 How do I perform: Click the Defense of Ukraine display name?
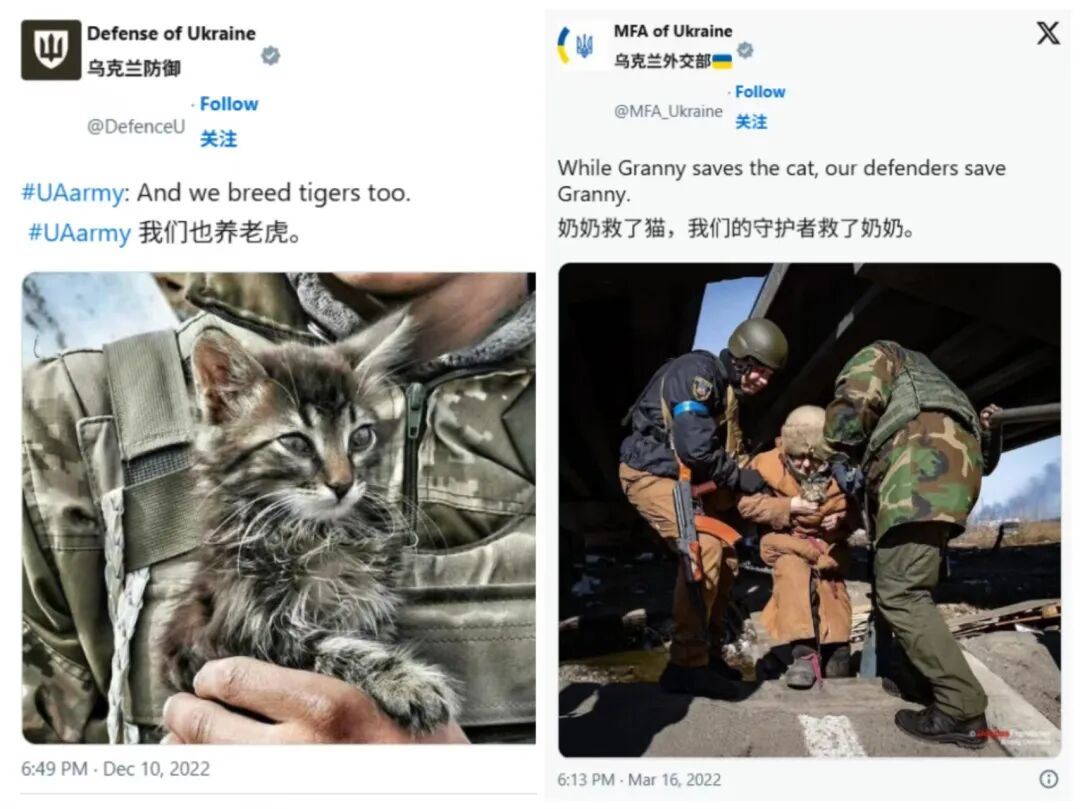pyautogui.click(x=171, y=33)
